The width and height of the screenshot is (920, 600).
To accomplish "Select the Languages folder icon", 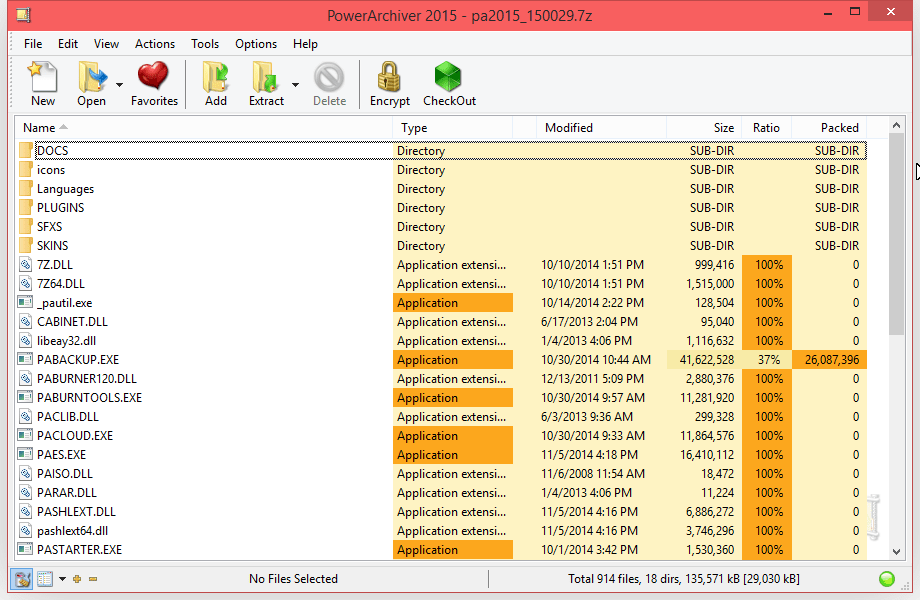I will pos(26,188).
